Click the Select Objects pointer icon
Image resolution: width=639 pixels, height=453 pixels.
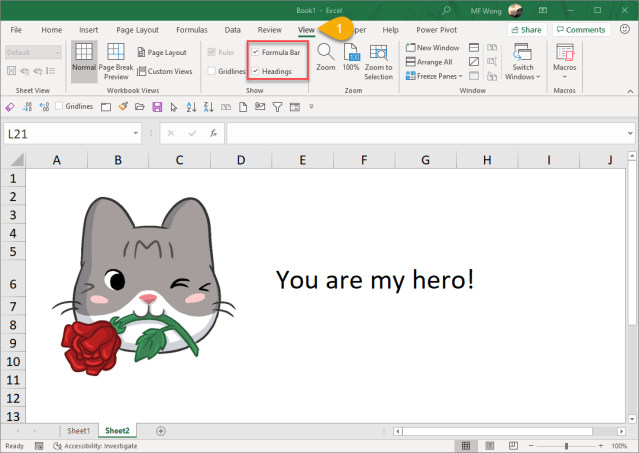[x=174, y=107]
